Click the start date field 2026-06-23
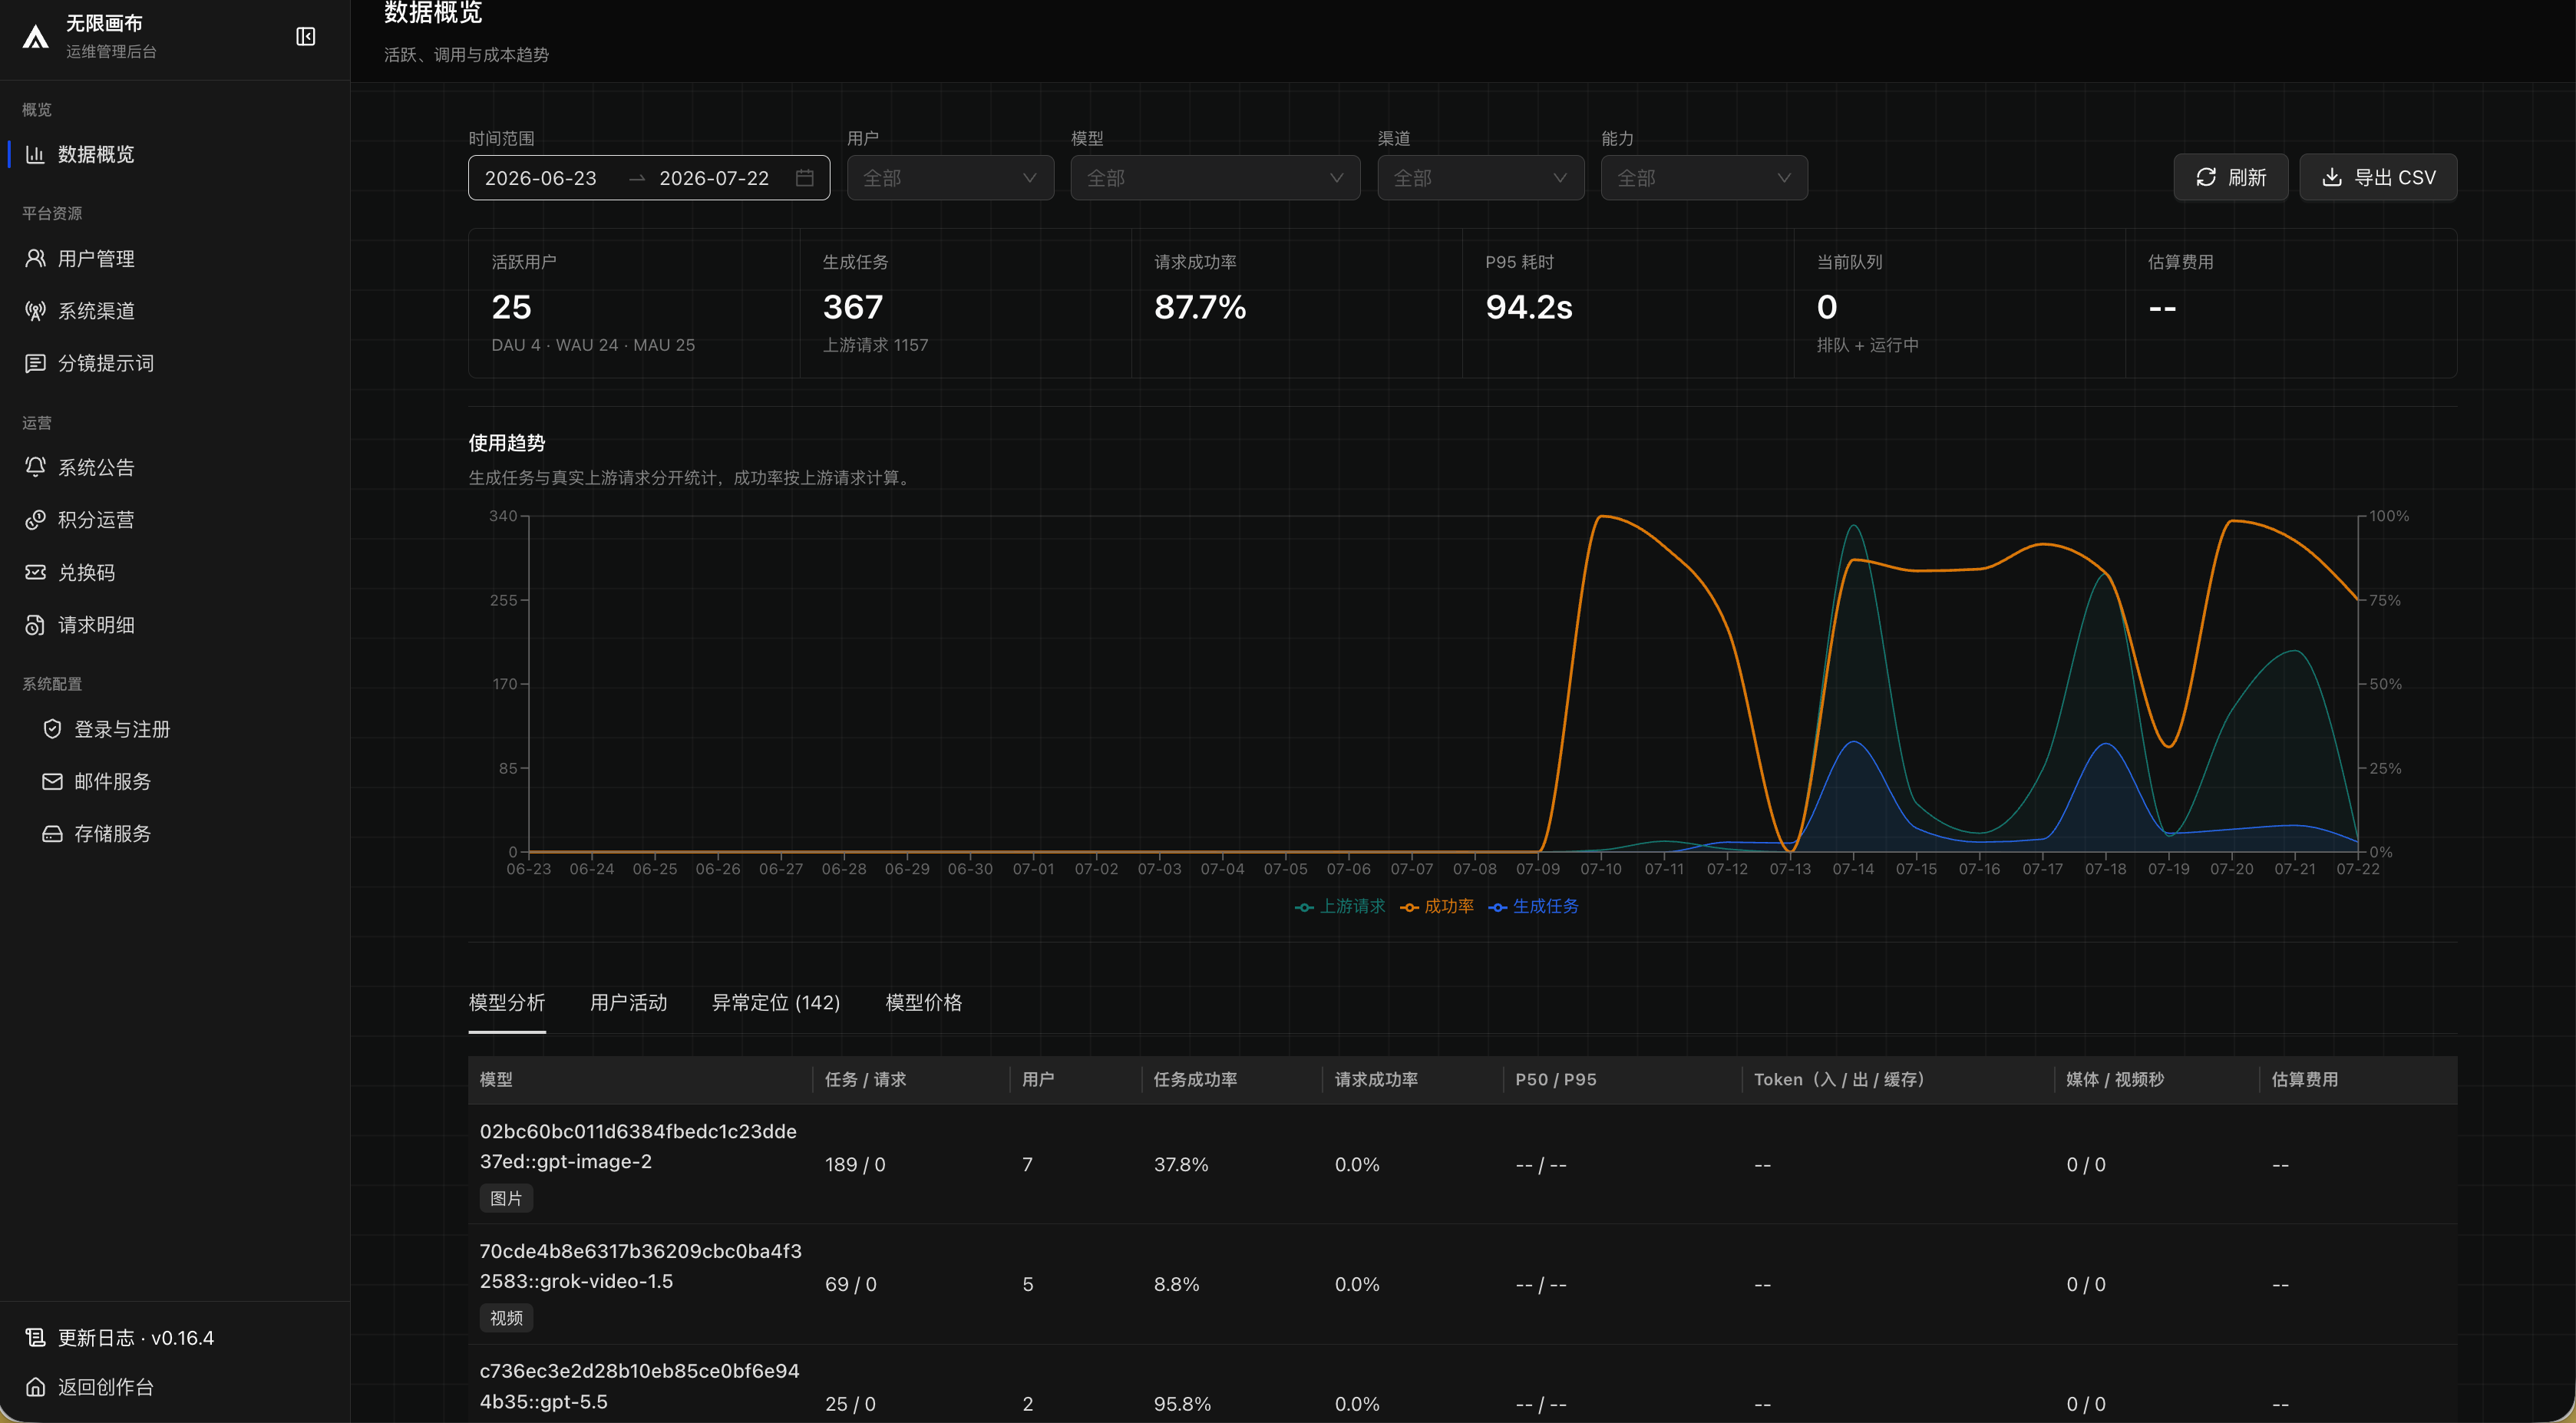The height and width of the screenshot is (1423, 2576). tap(541, 178)
